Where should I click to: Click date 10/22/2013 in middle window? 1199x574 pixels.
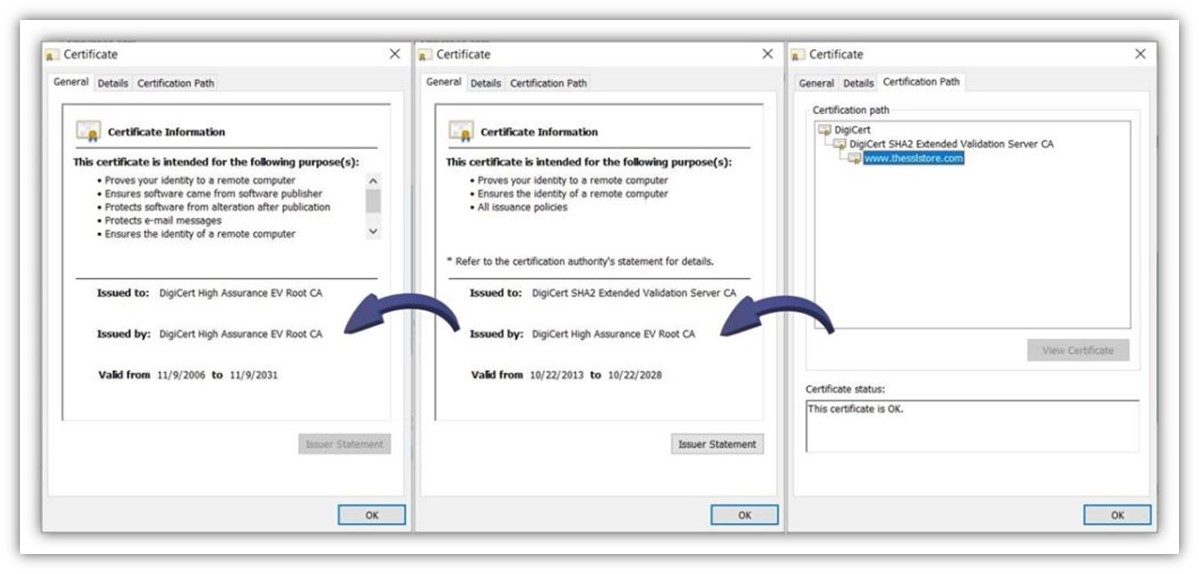557,375
